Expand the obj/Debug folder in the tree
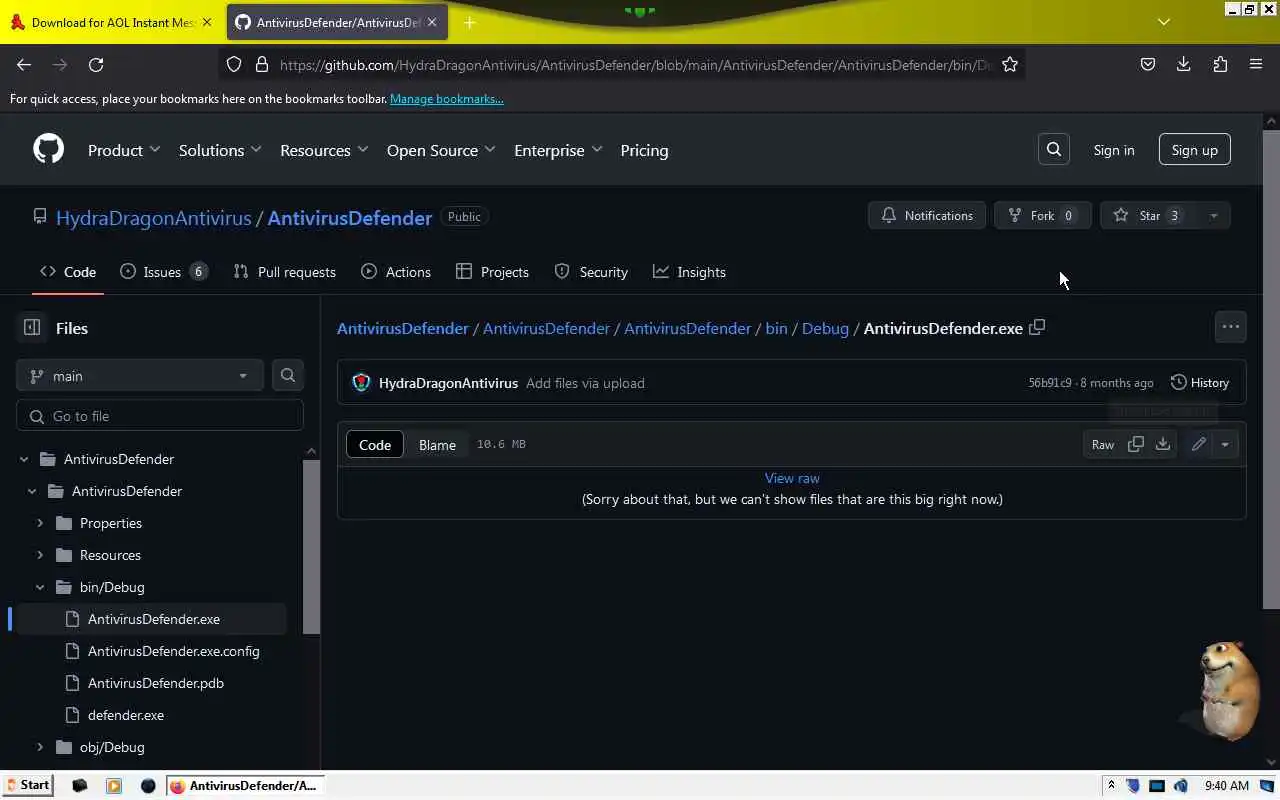 coord(40,747)
